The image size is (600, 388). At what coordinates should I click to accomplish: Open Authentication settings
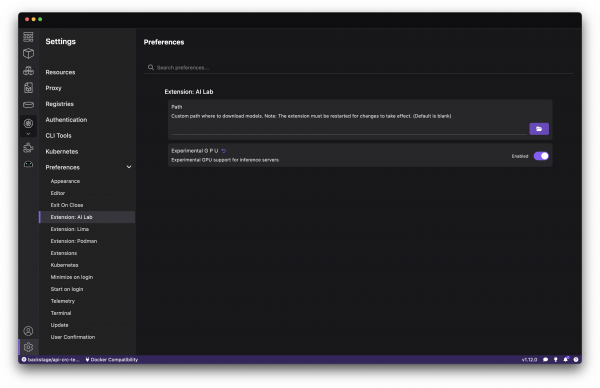point(66,120)
